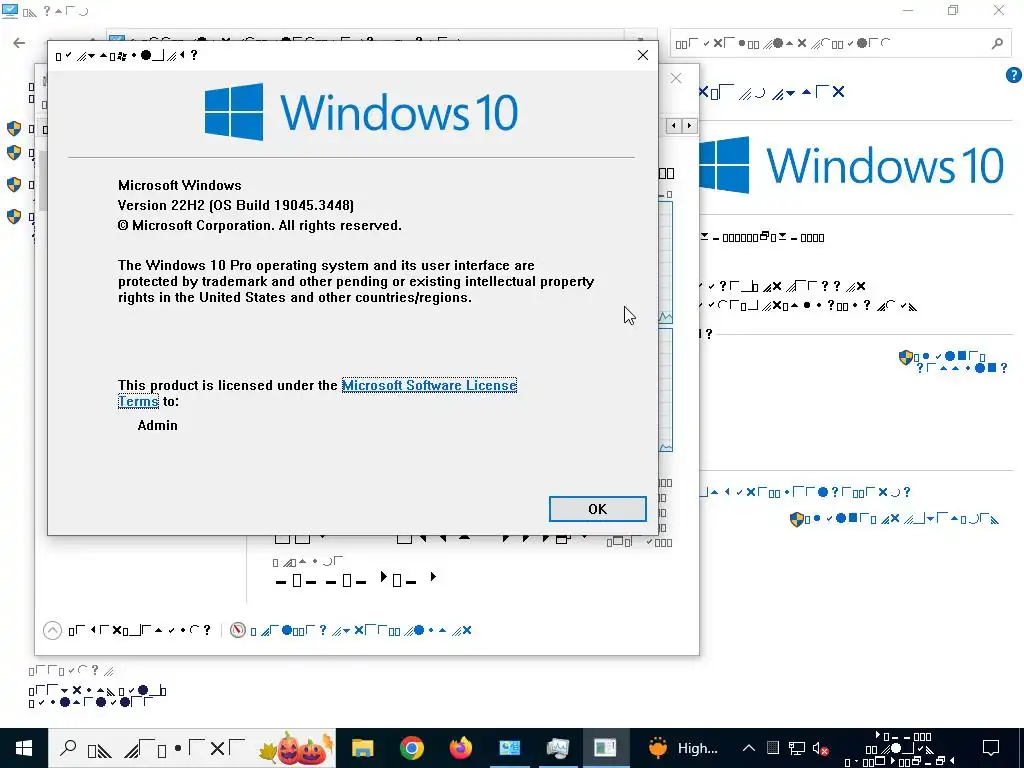Open network status from the system tray
1024x768 pixels.
pyautogui.click(x=797, y=748)
